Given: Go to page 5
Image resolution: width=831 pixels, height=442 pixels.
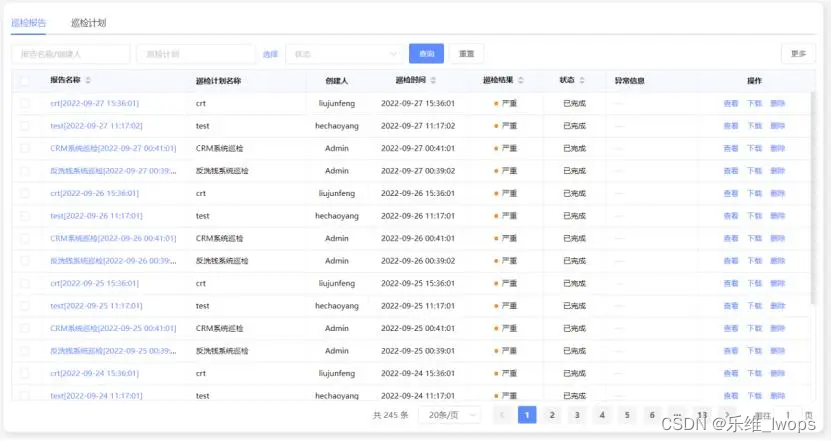Looking at the screenshot, I should coord(627,415).
